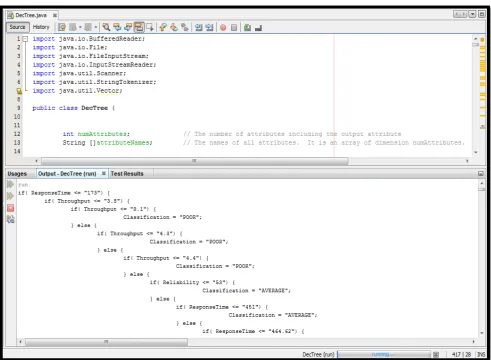Click the running progress bar in the status bar
This screenshot has width=491, height=360.
click(x=384, y=354)
